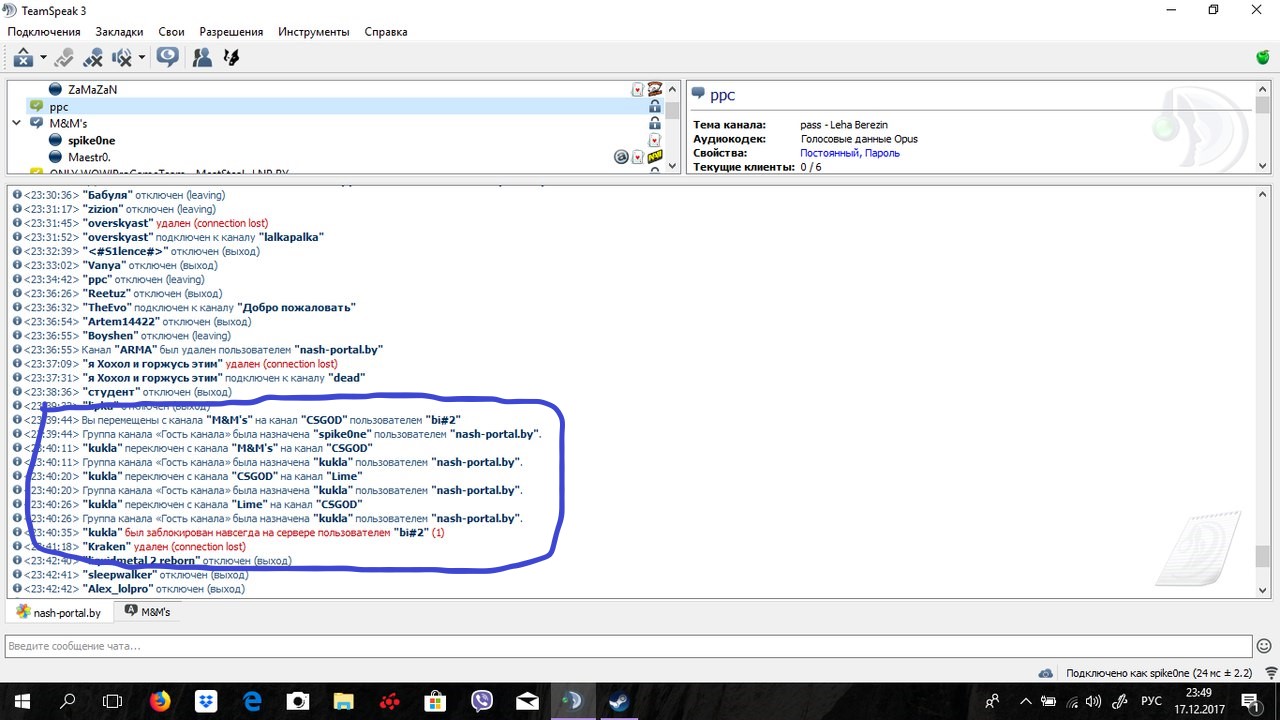Click the team logo badge on ZaMaZaN row

(x=655, y=89)
